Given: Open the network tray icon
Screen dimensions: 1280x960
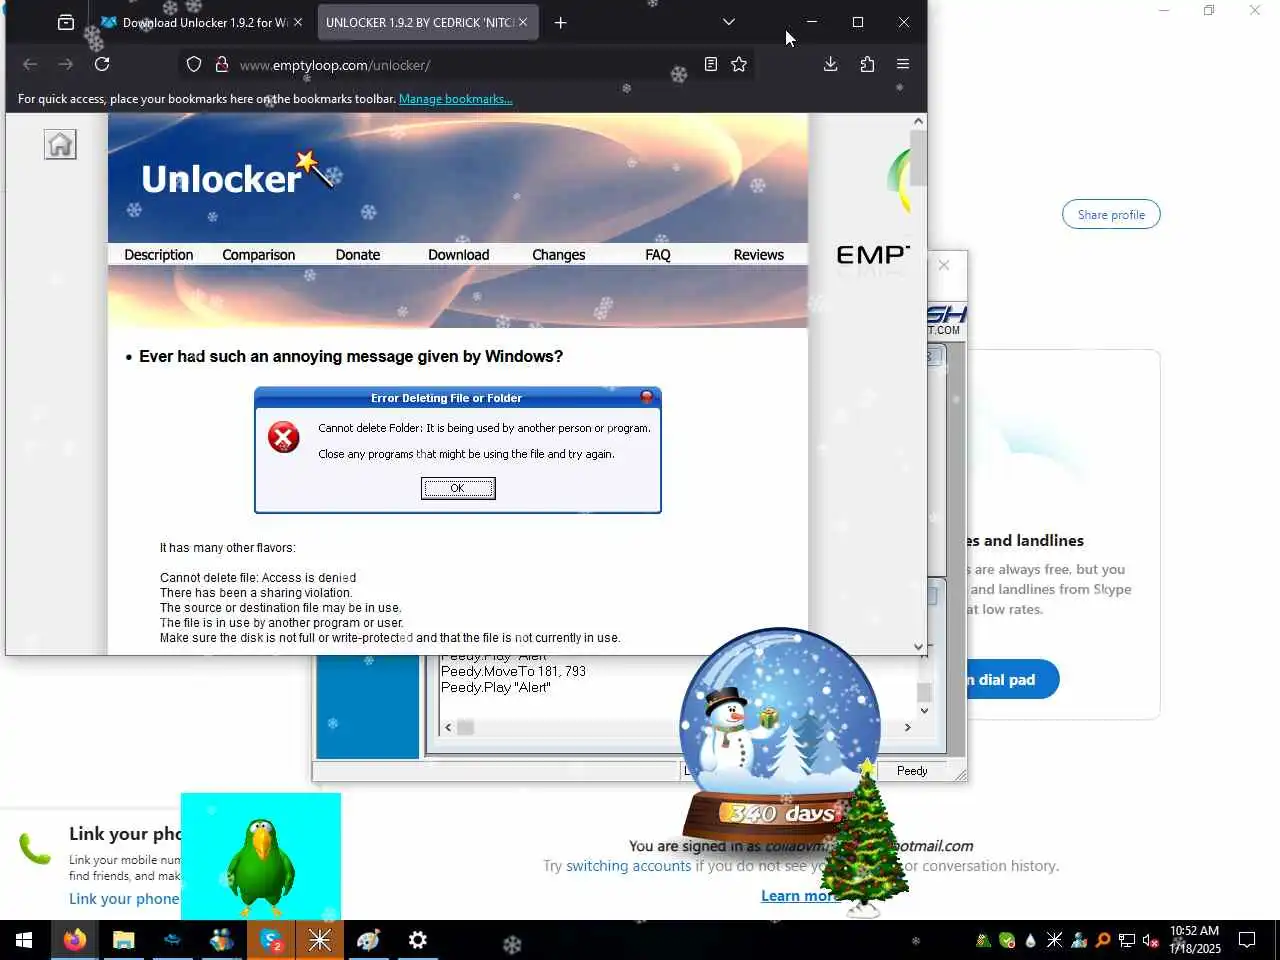Looking at the screenshot, I should pos(1127,940).
